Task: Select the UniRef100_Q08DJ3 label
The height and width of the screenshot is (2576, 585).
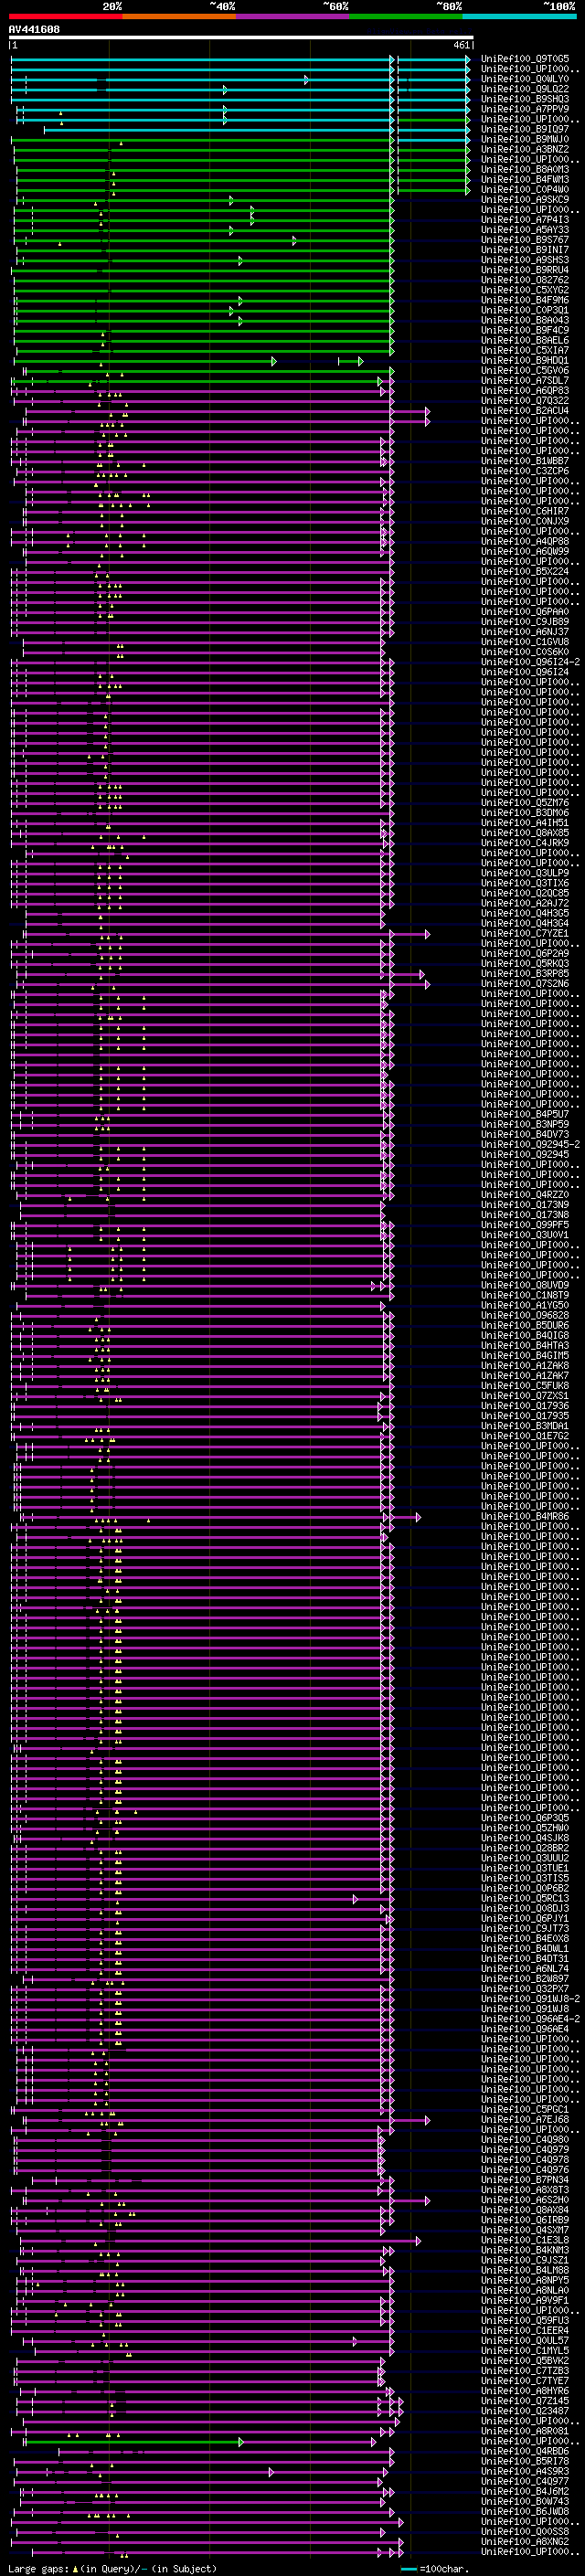Action: coord(525,1908)
